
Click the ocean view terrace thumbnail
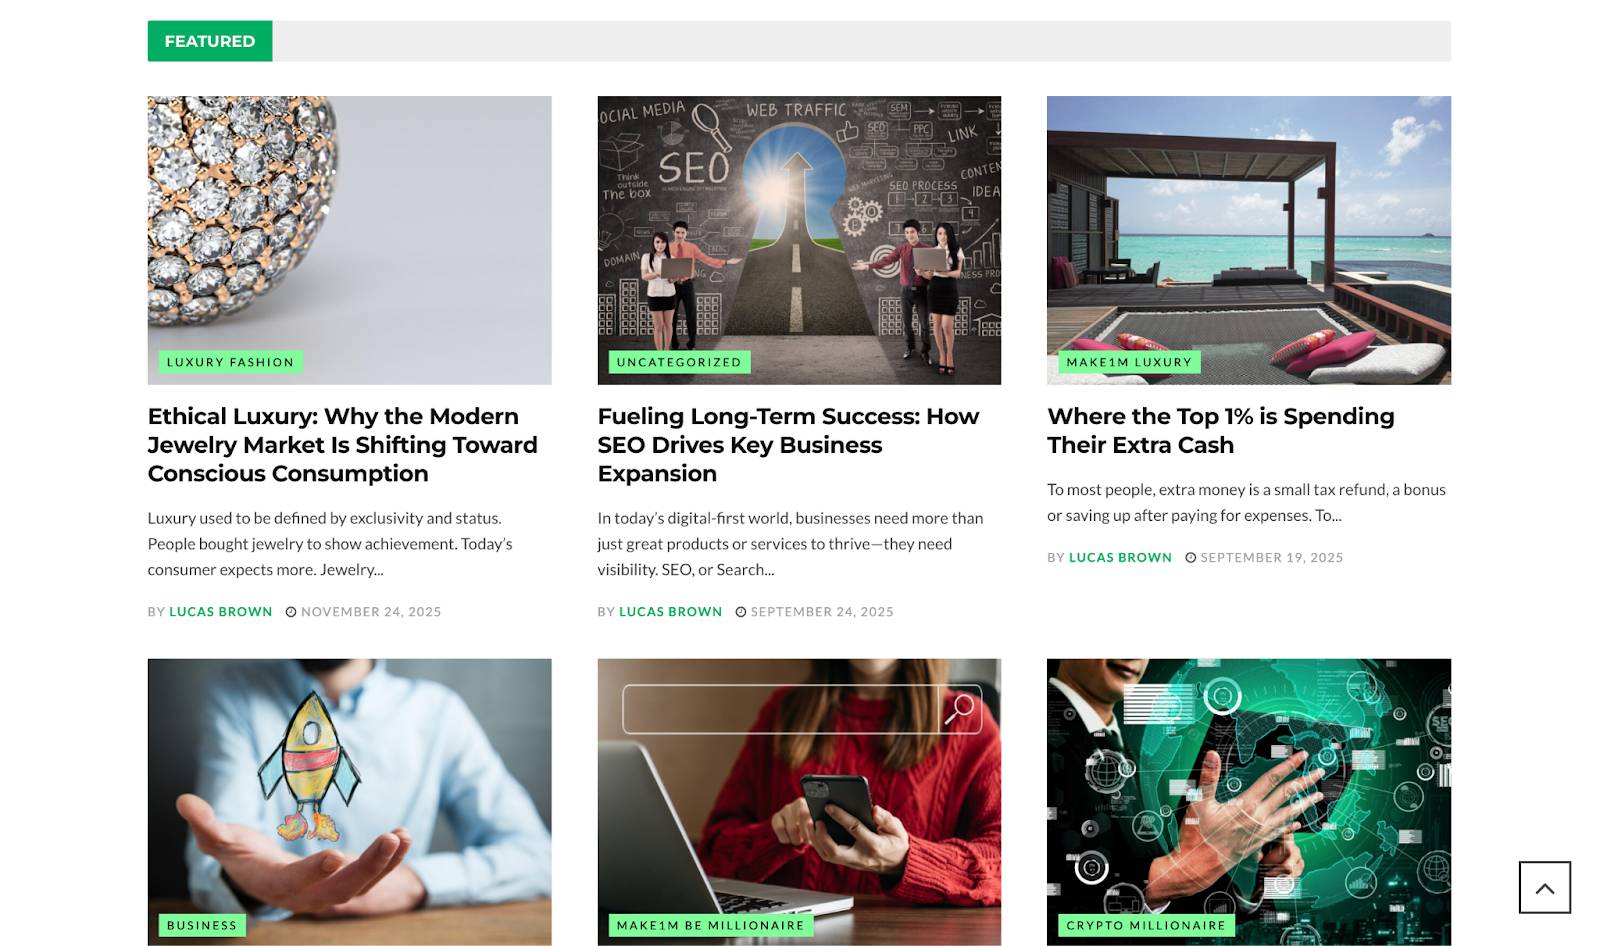[1249, 240]
